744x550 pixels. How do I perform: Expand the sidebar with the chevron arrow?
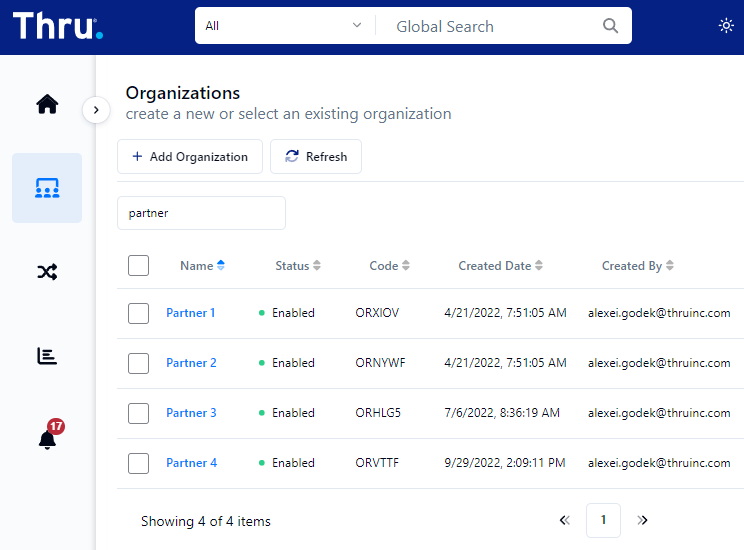(x=96, y=110)
